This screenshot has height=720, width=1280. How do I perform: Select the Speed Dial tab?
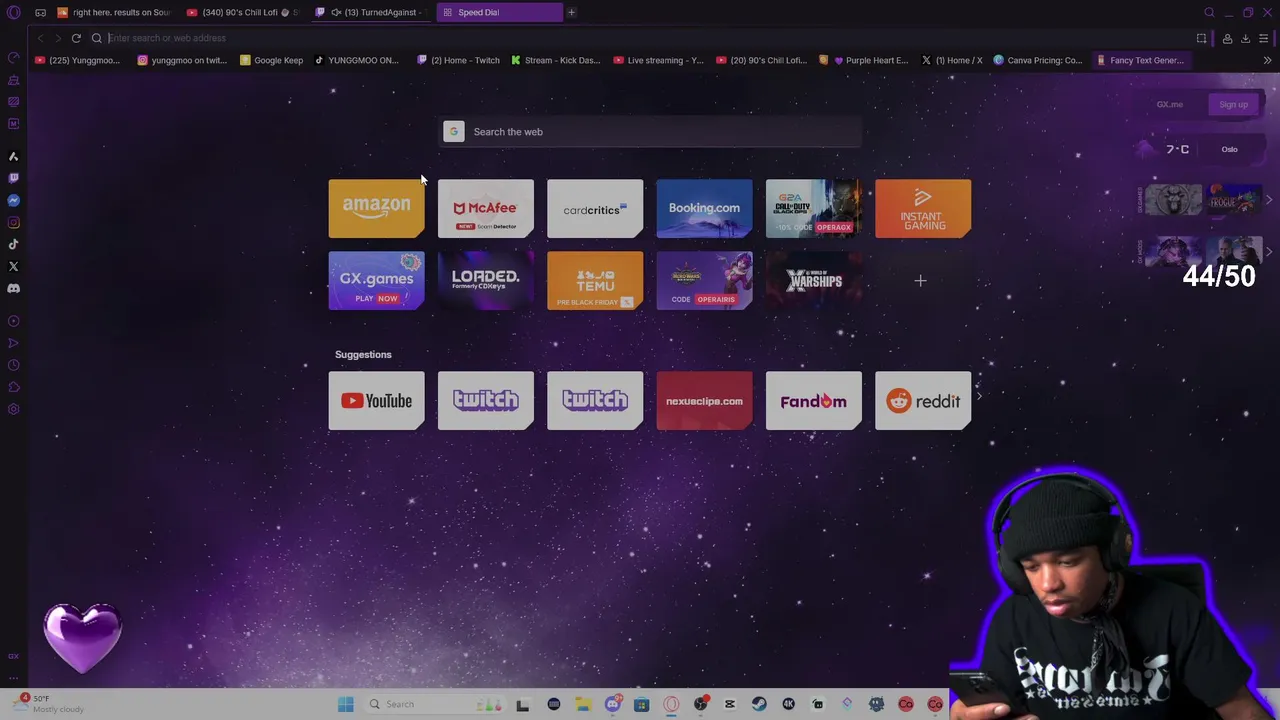(499, 13)
